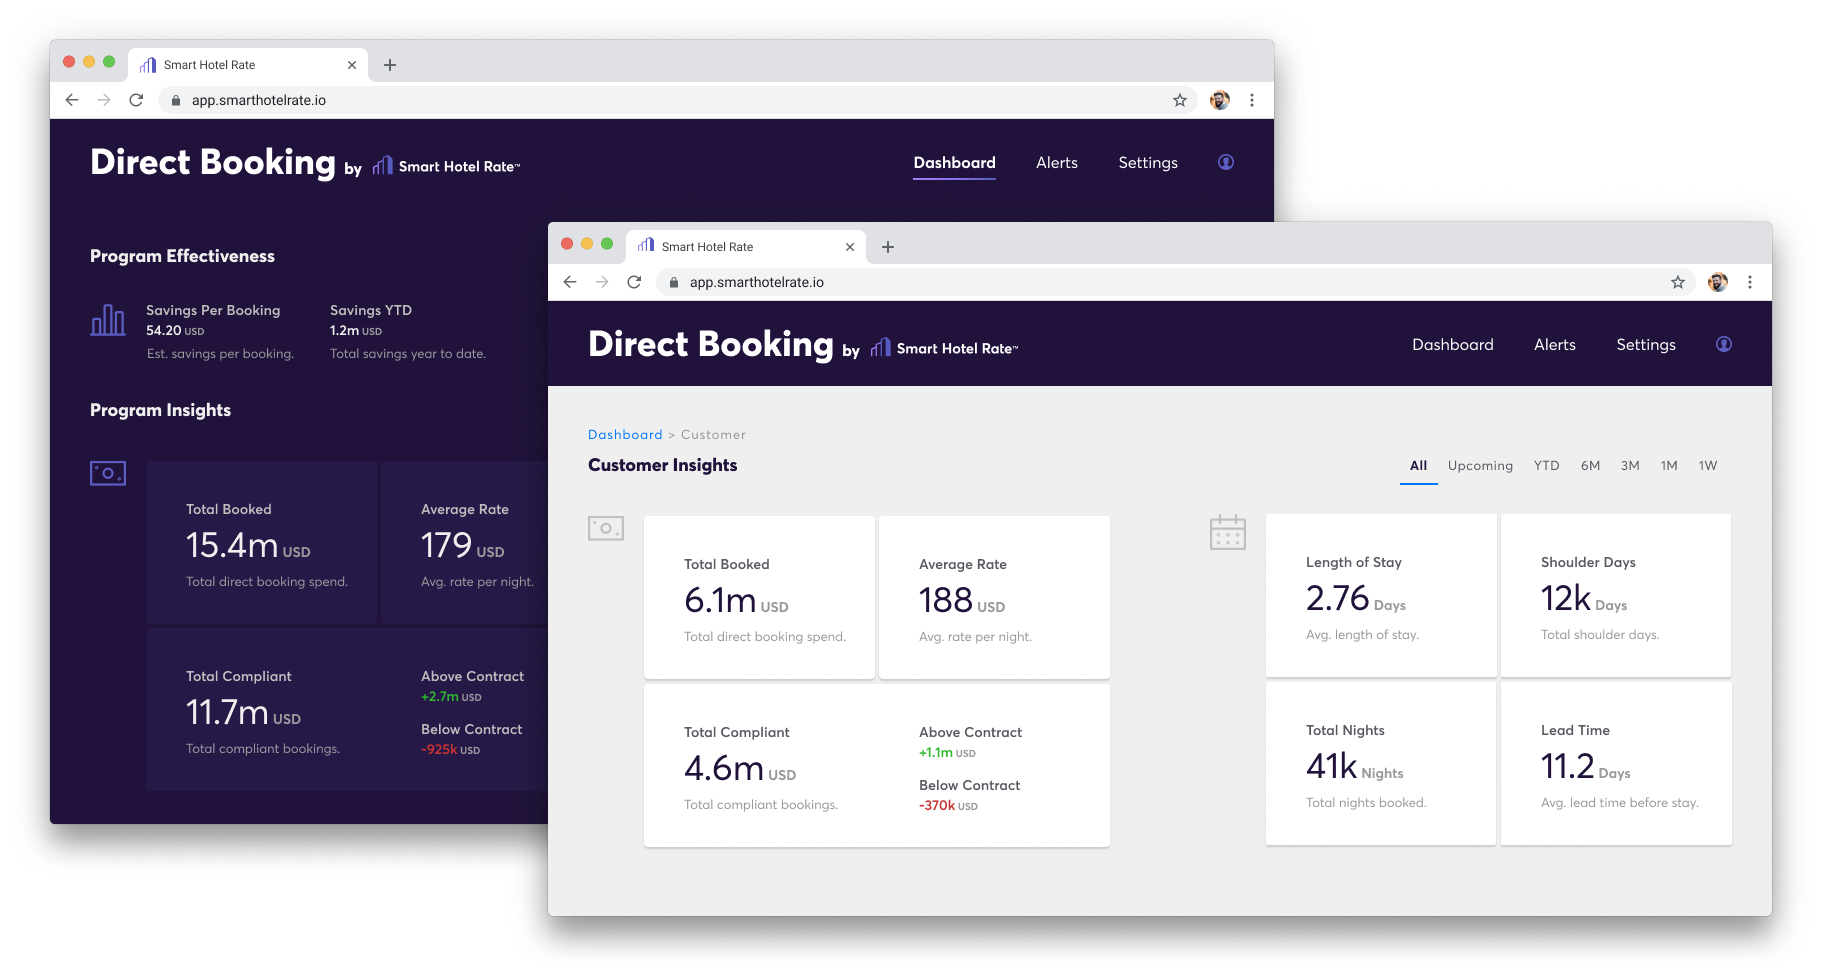
Task: Reload the page in the front browser window
Action: (634, 282)
